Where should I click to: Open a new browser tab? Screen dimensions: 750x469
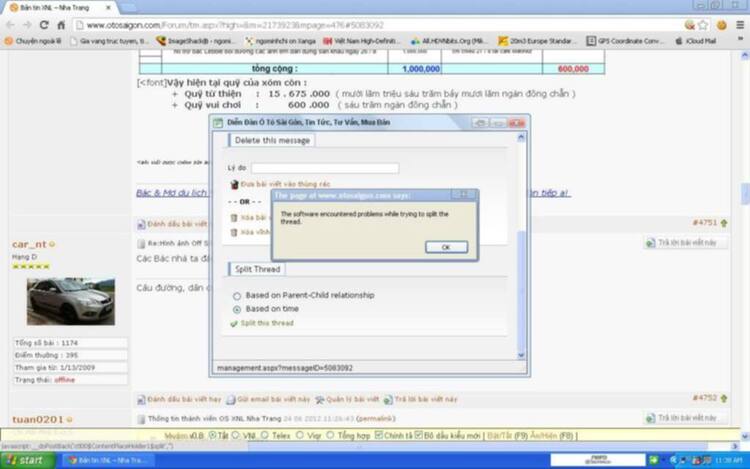pos(127,8)
